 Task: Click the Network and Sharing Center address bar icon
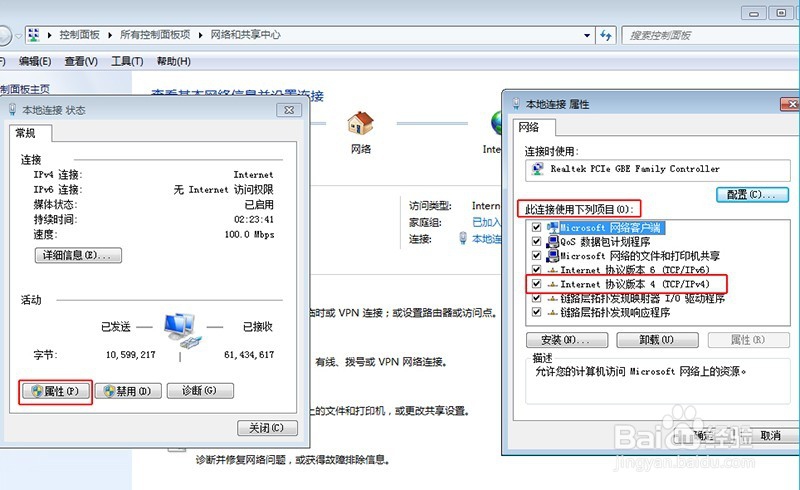pyautogui.click(x=34, y=35)
